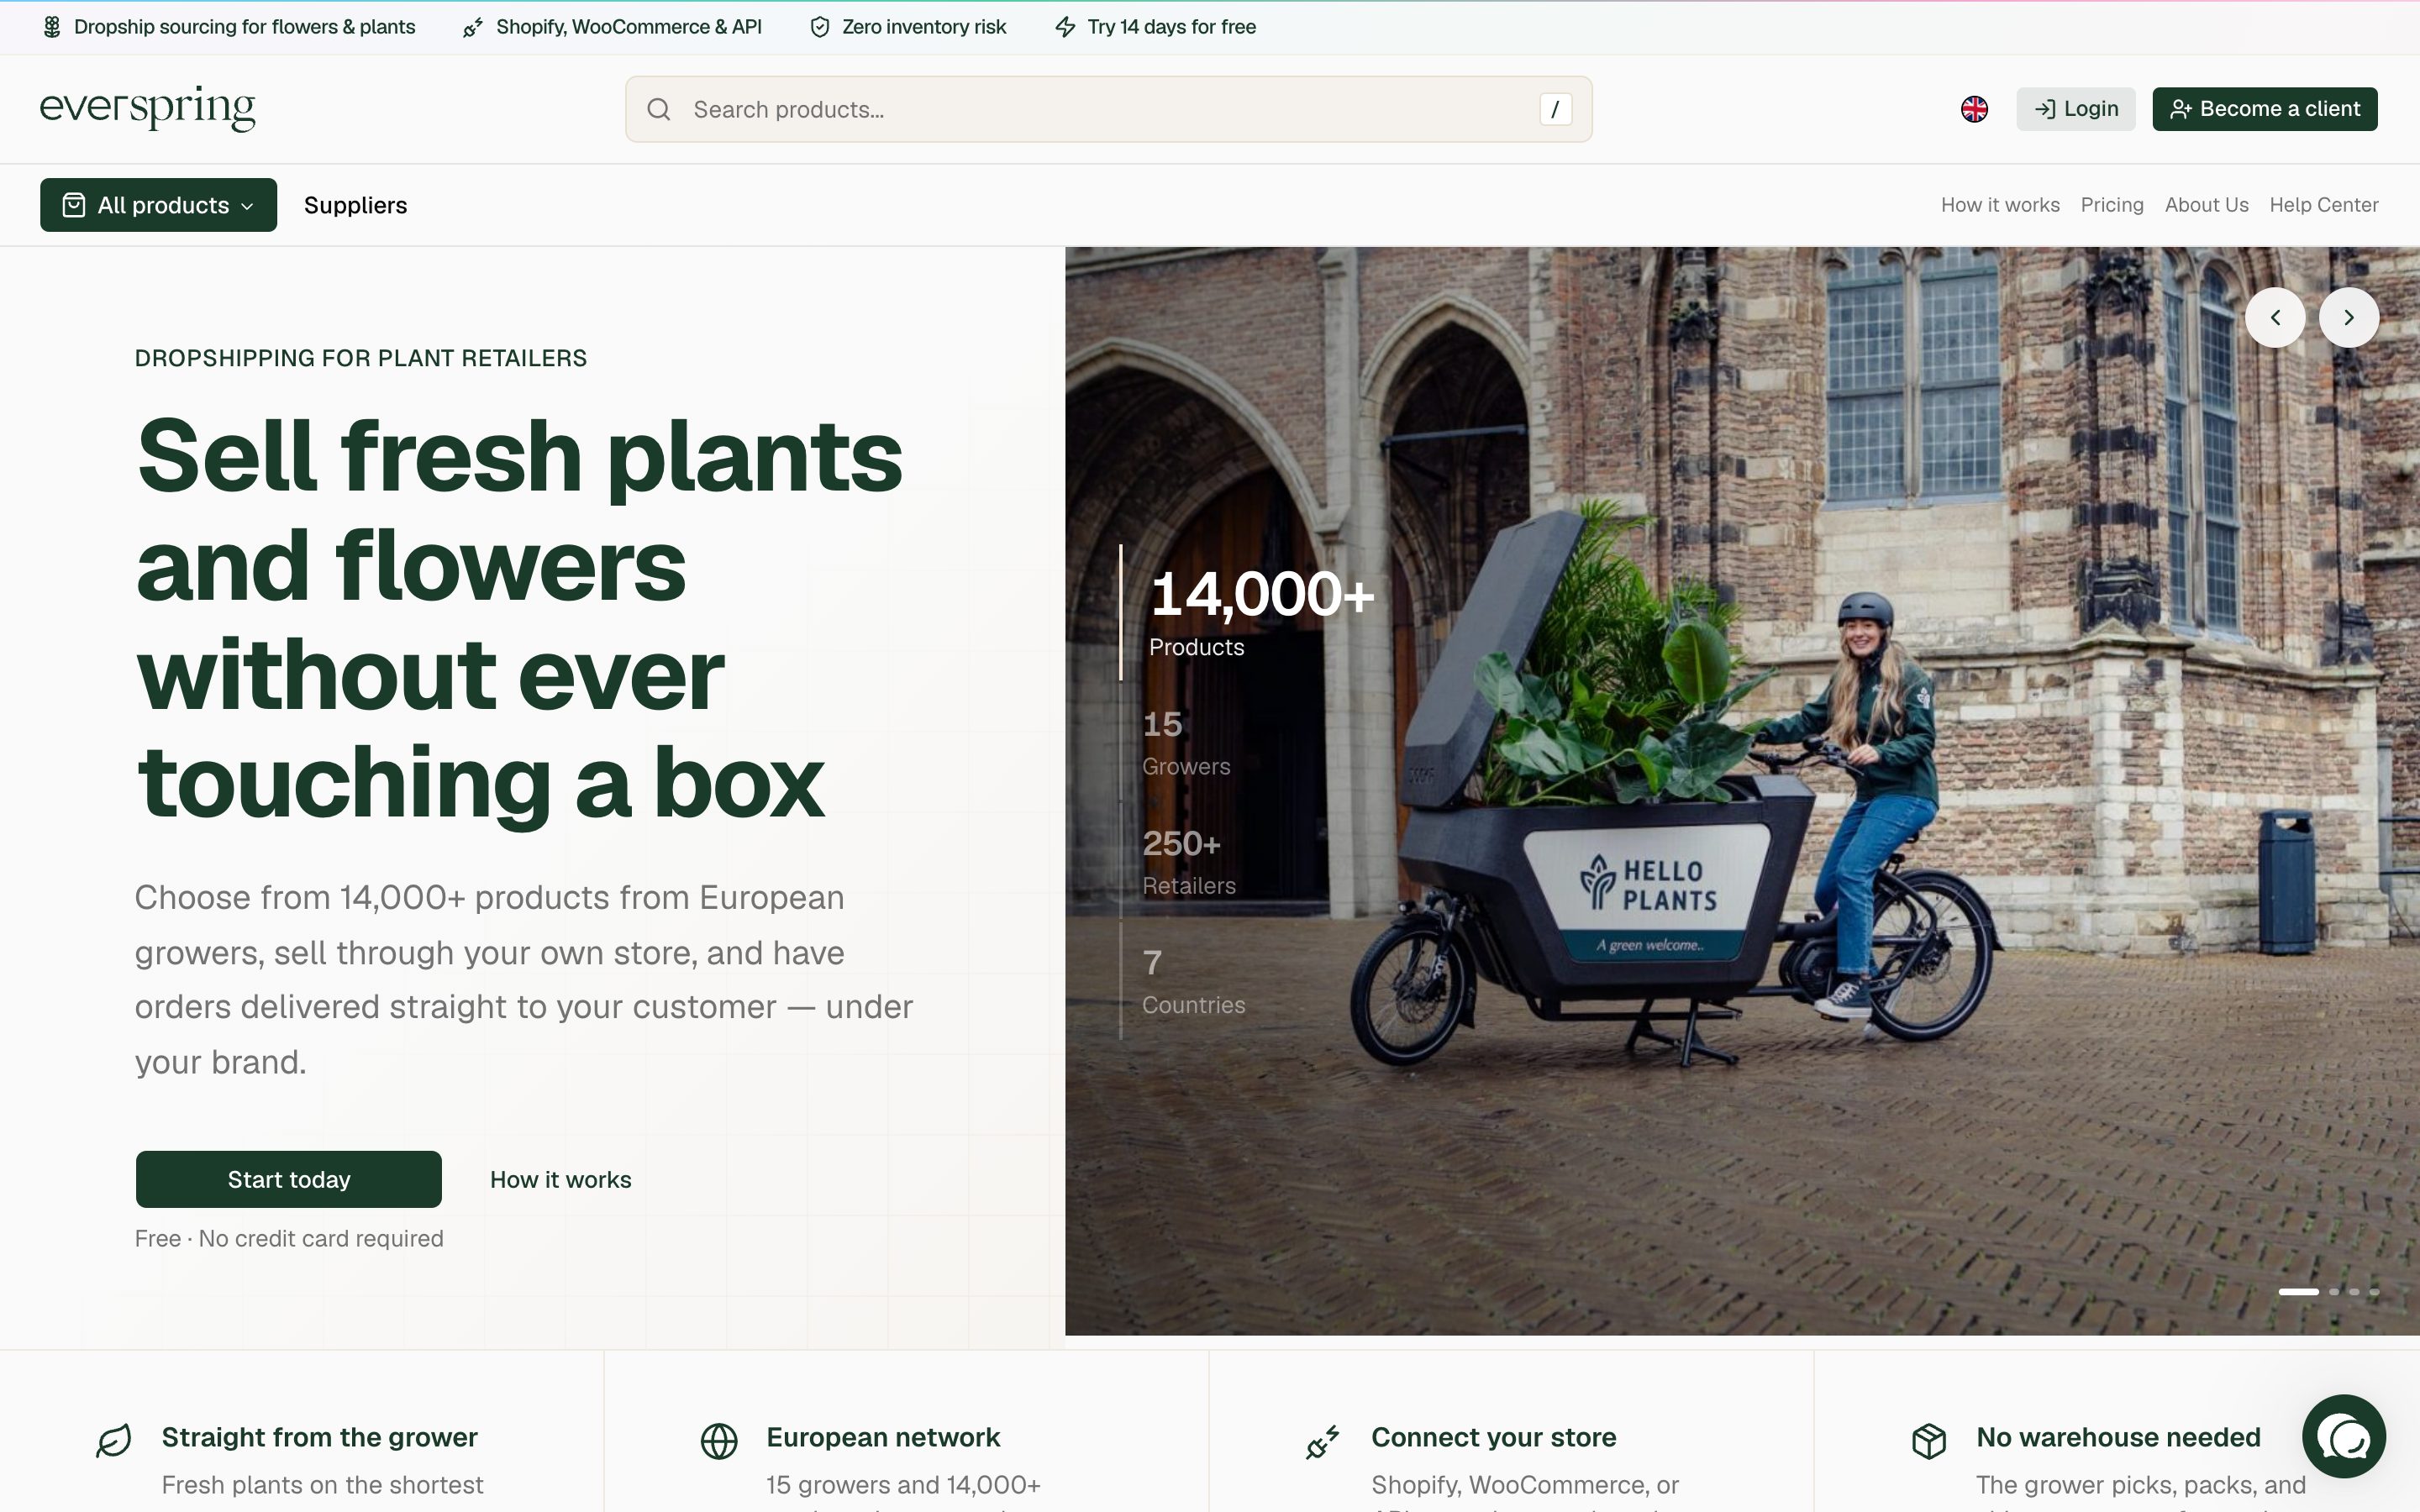Click the European network heading
This screenshot has height=1512, width=2420.
click(883, 1437)
